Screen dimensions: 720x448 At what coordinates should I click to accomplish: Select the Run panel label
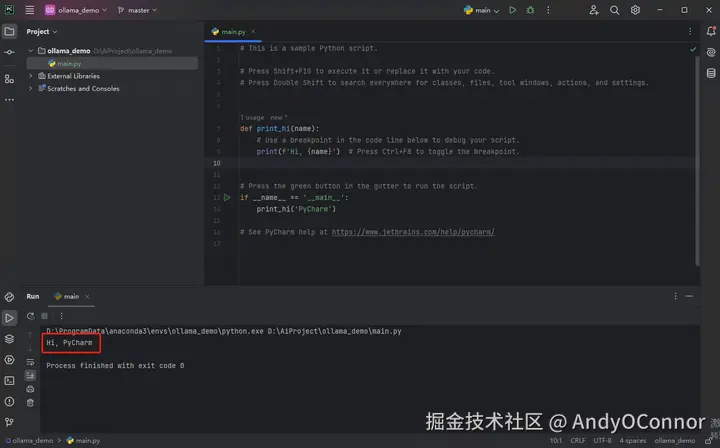(x=33, y=297)
